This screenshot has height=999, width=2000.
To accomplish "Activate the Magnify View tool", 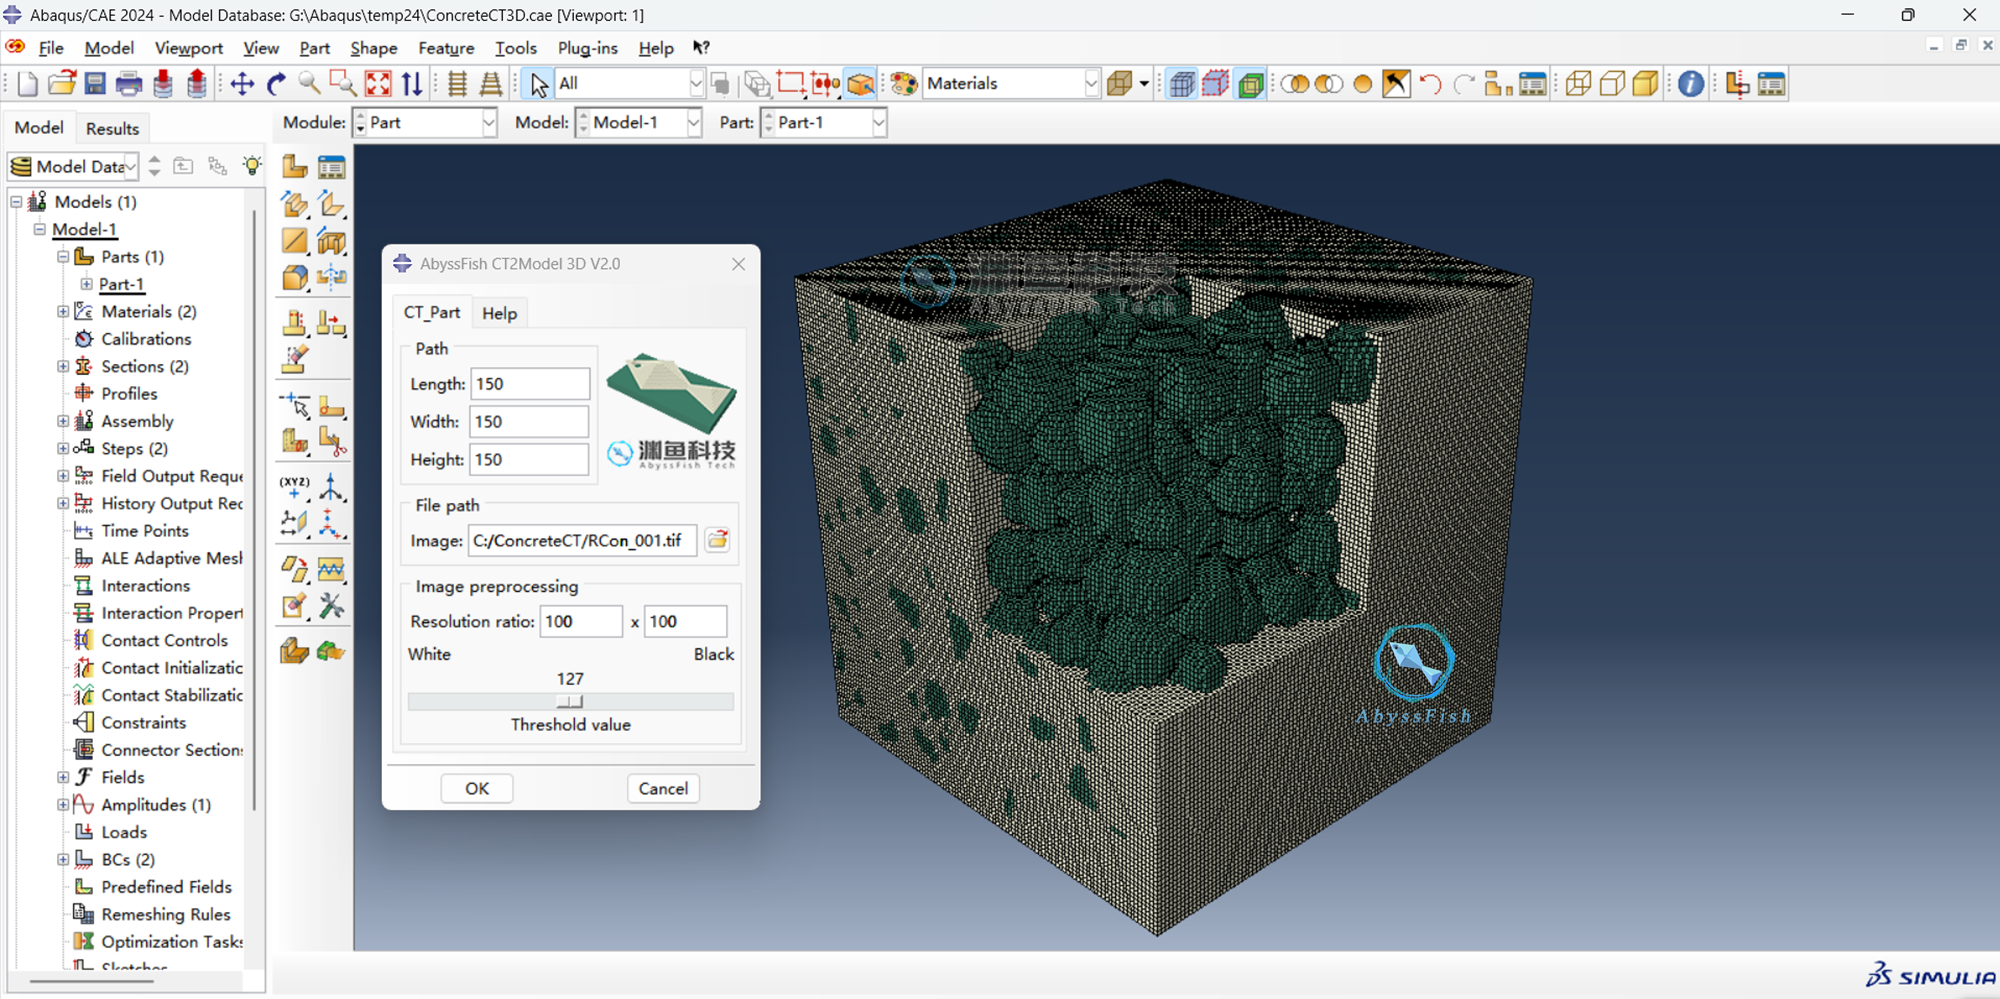I will (x=310, y=84).
